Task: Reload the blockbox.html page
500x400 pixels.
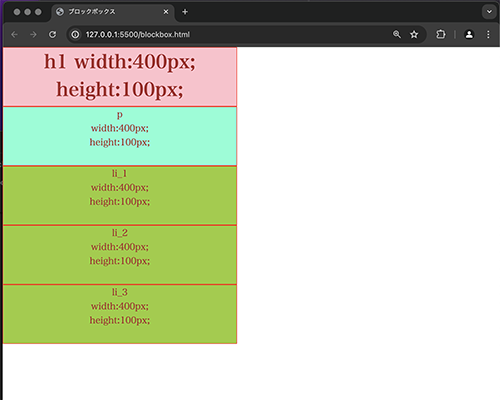Action: click(53, 34)
